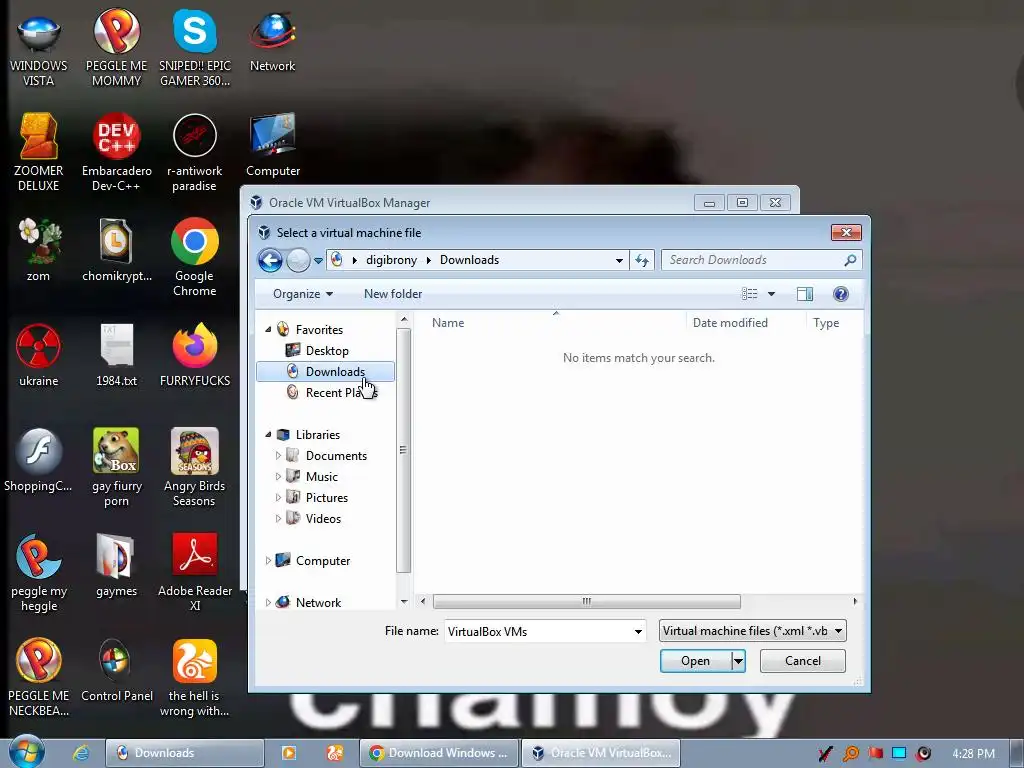
Task: Open the Internet Explorer taskbar icon
Action: pyautogui.click(x=81, y=753)
